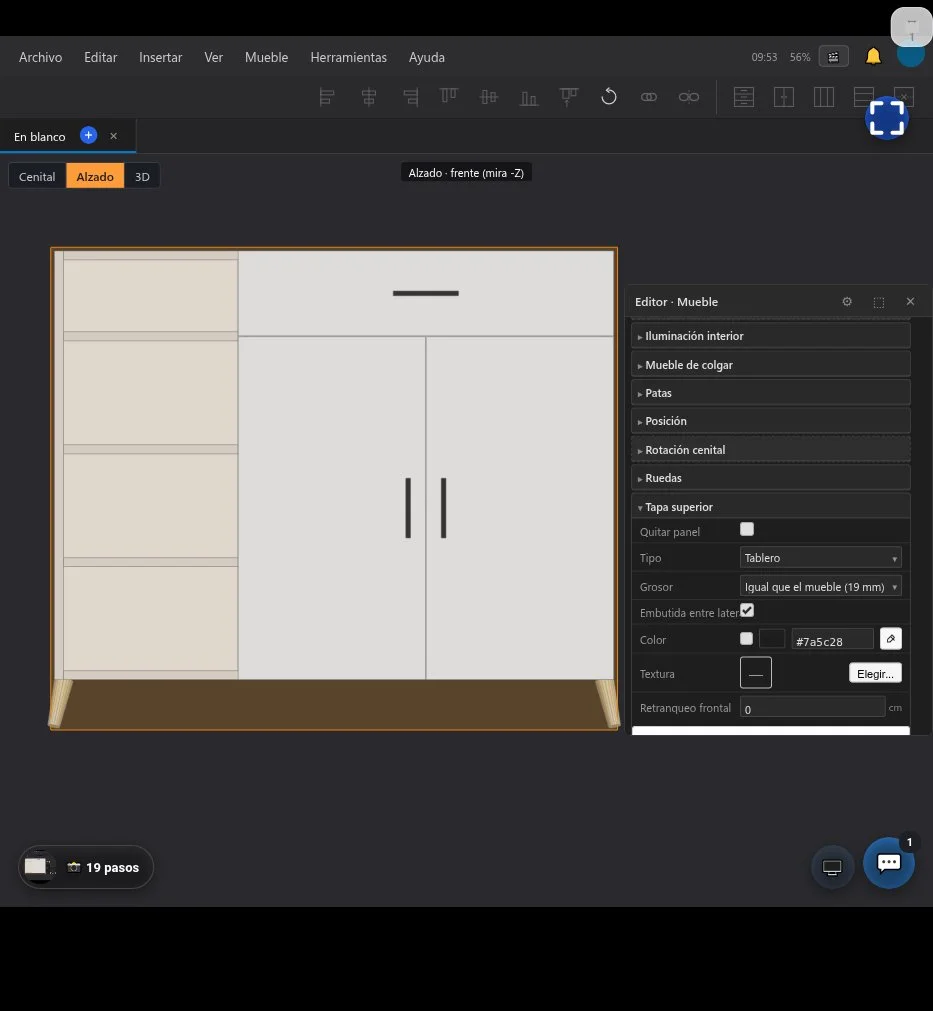Click the Elegir... texture button
The height and width of the screenshot is (1011, 933).
tap(875, 674)
